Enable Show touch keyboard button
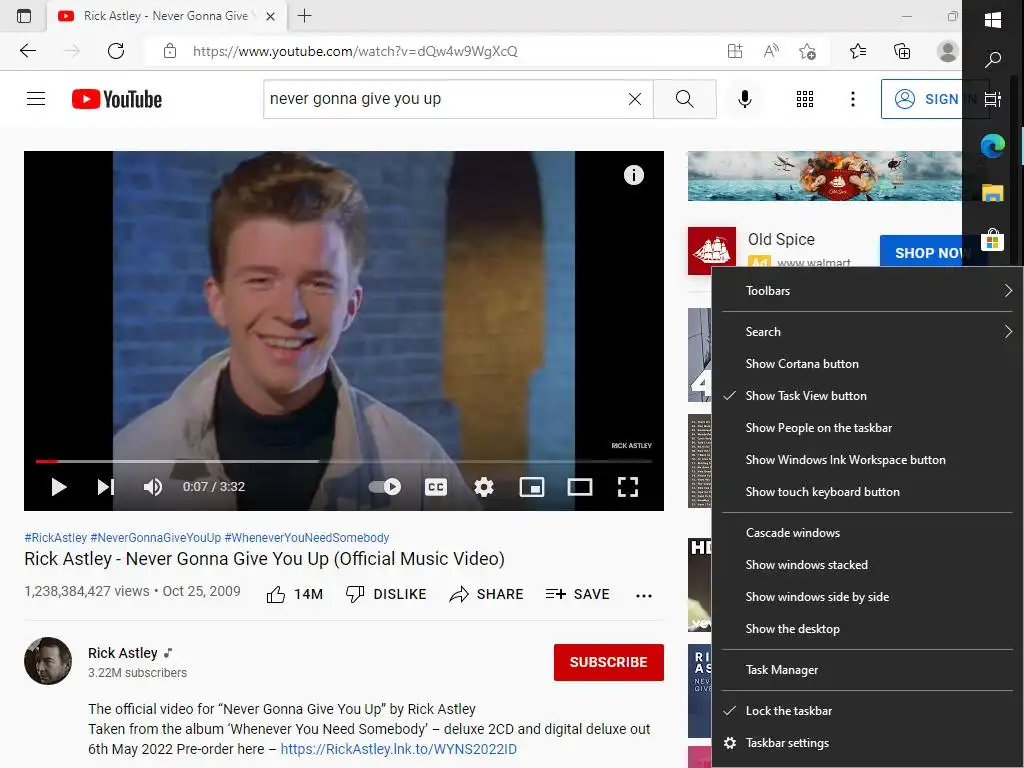The width and height of the screenshot is (1024, 768). pyautogui.click(x=868, y=492)
